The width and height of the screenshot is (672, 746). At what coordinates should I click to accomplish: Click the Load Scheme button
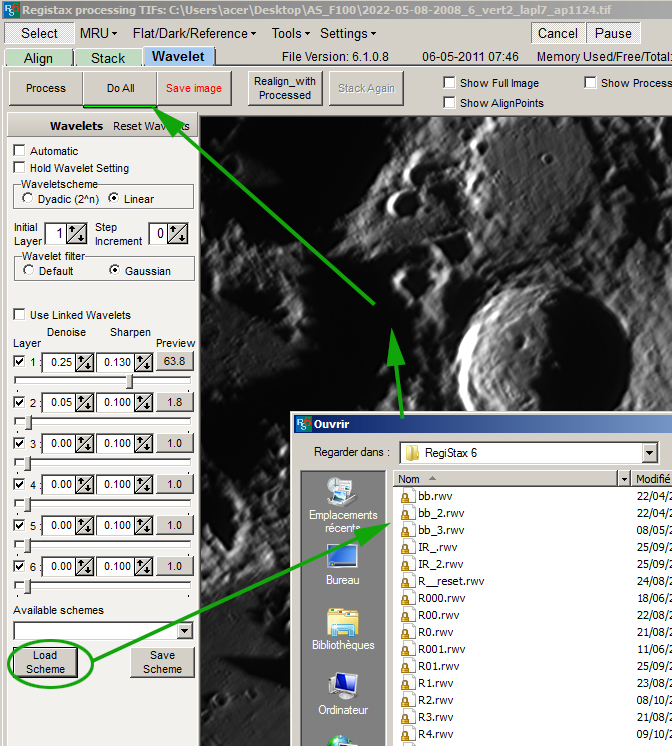point(45,662)
